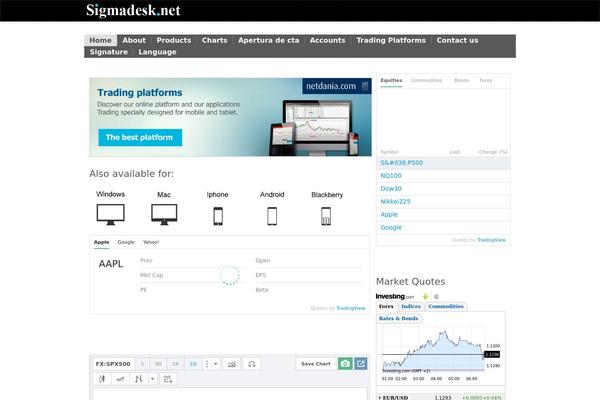Click the Blackberry phone icon
This screenshot has width=600, height=400.
(326, 216)
